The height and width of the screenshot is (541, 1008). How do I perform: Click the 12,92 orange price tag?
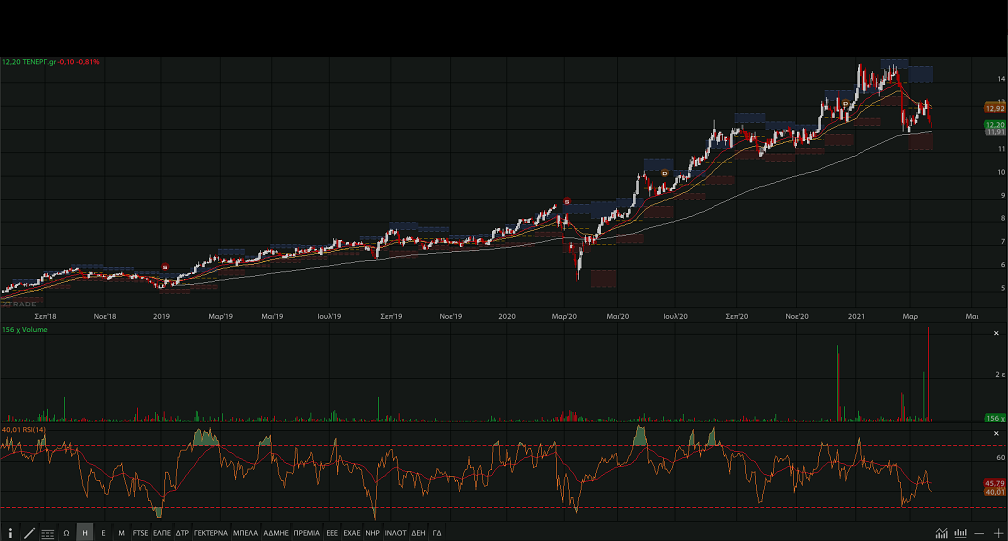[x=995, y=108]
